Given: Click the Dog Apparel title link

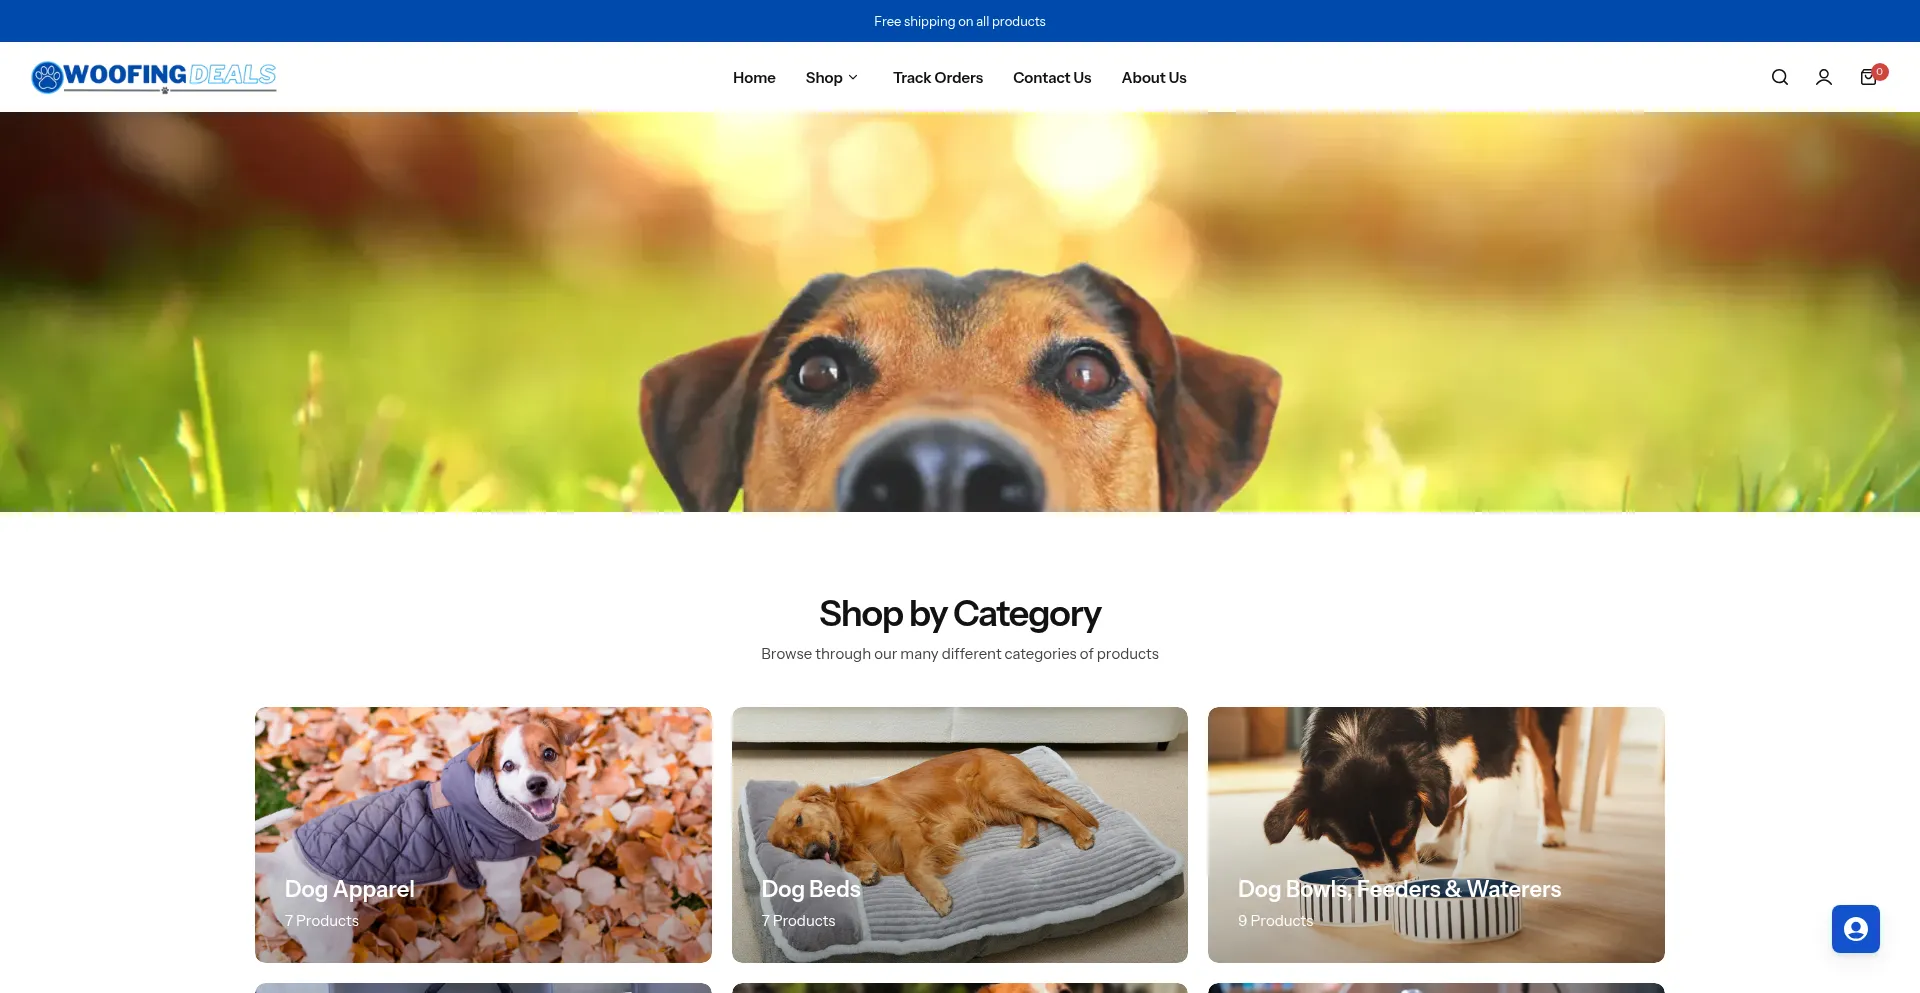Looking at the screenshot, I should [x=349, y=889].
